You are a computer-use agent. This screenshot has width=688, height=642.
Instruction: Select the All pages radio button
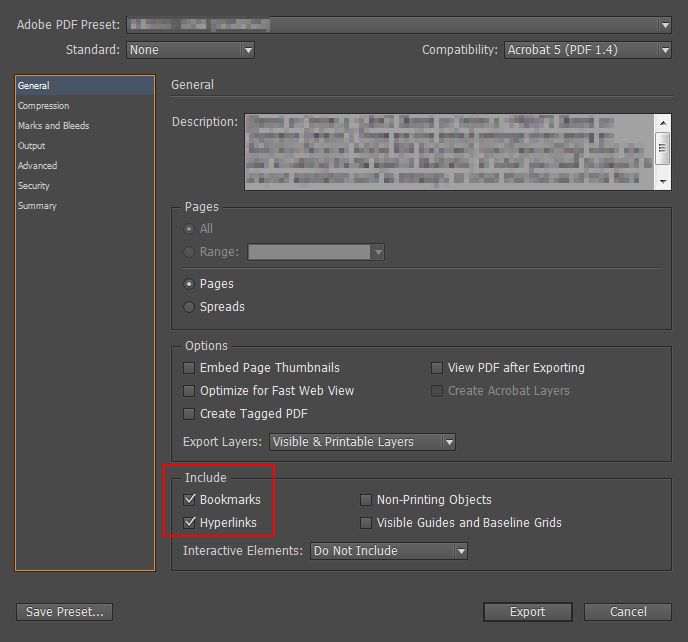tap(189, 229)
